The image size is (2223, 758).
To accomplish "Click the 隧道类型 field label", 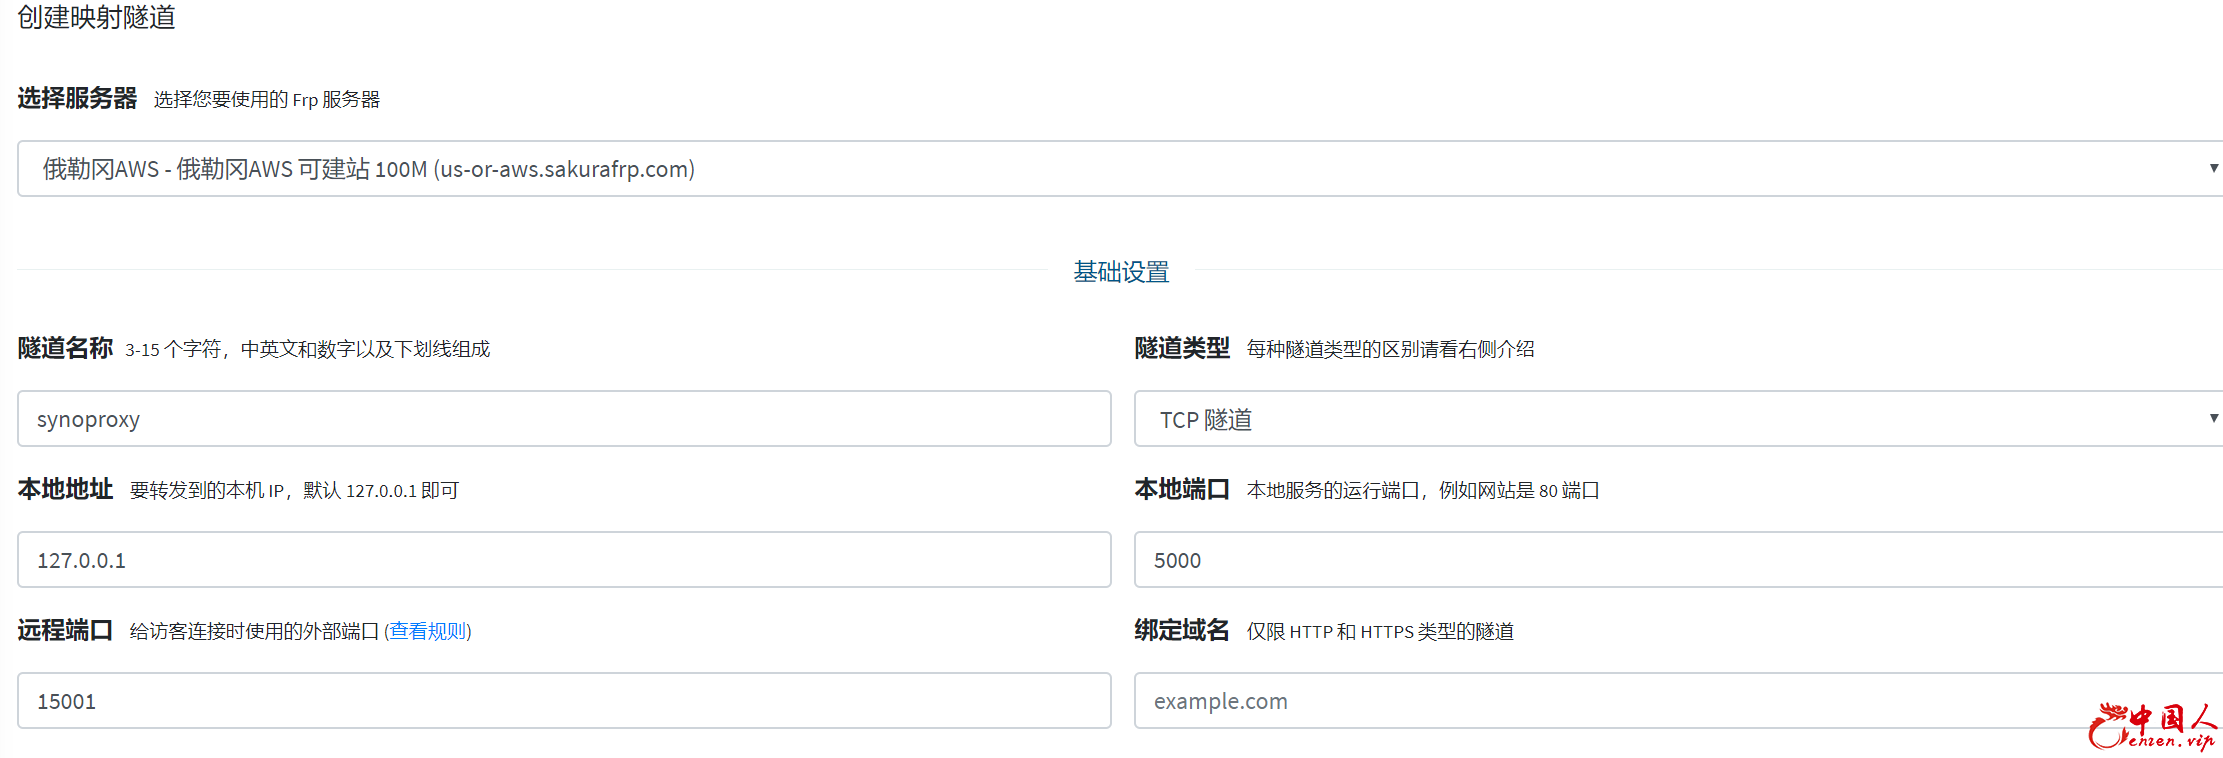I will coord(1182,348).
